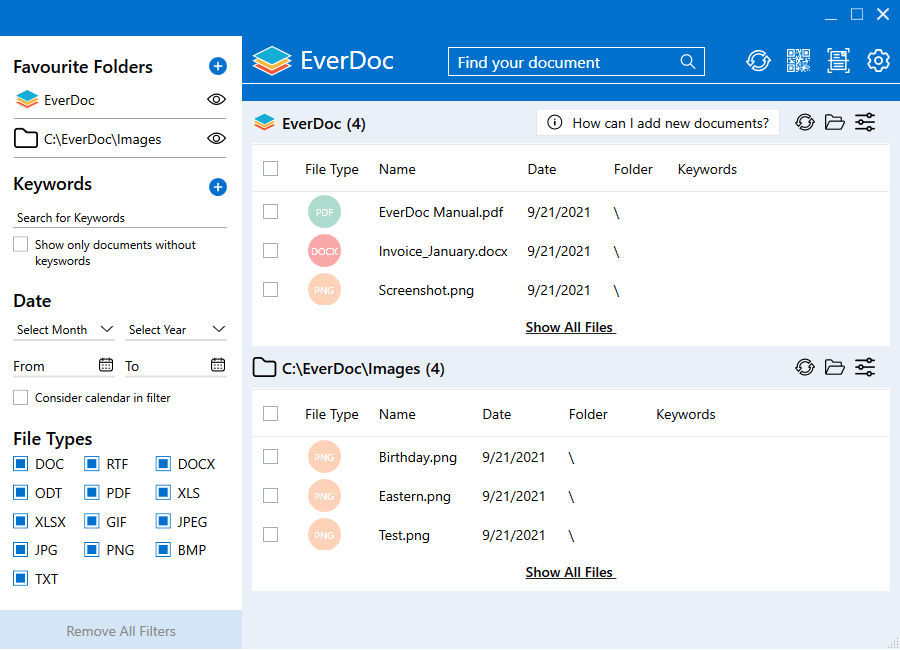This screenshot has width=900, height=650.
Task: Add a new favourite folder with the plus icon
Action: tap(218, 66)
